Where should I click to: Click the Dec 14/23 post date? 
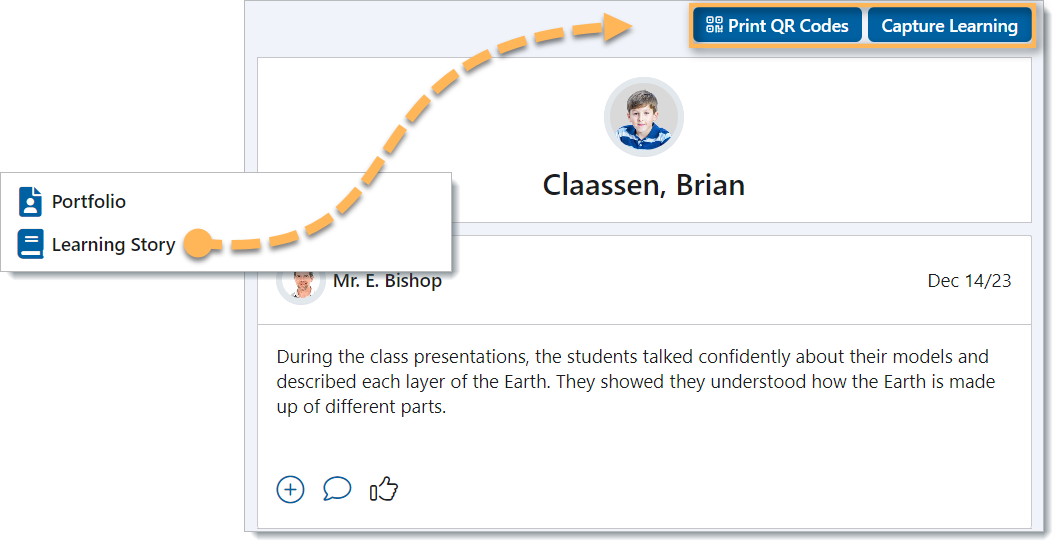point(969,281)
